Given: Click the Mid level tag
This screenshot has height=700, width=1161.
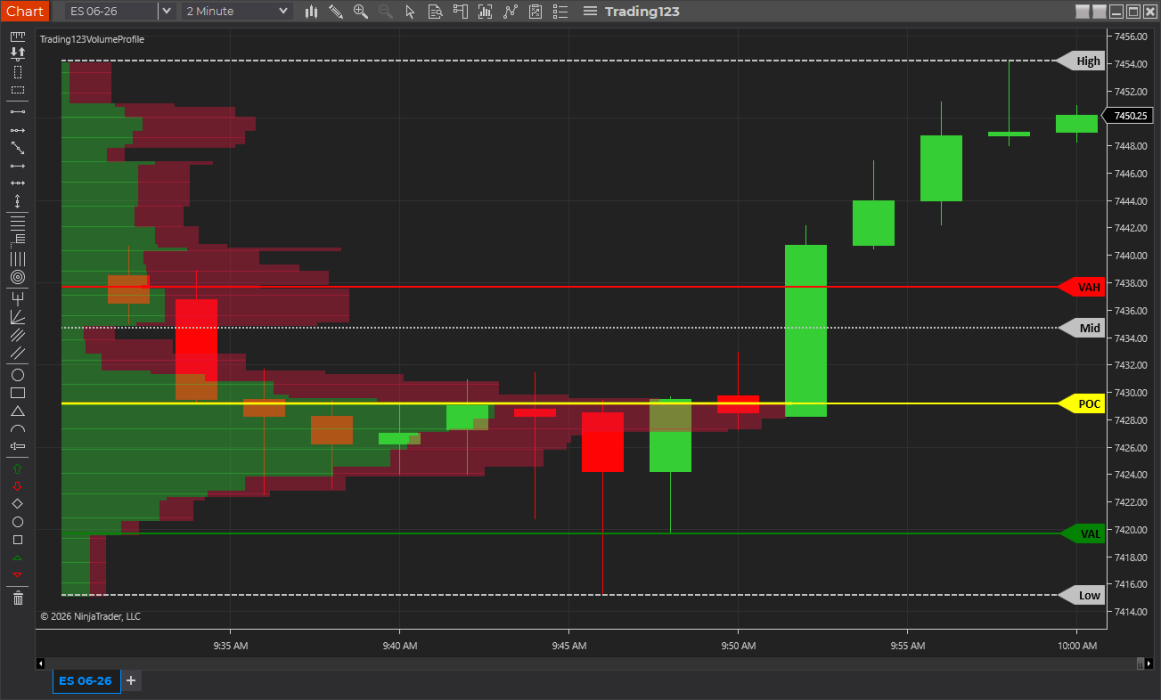Looking at the screenshot, I should [1082, 327].
